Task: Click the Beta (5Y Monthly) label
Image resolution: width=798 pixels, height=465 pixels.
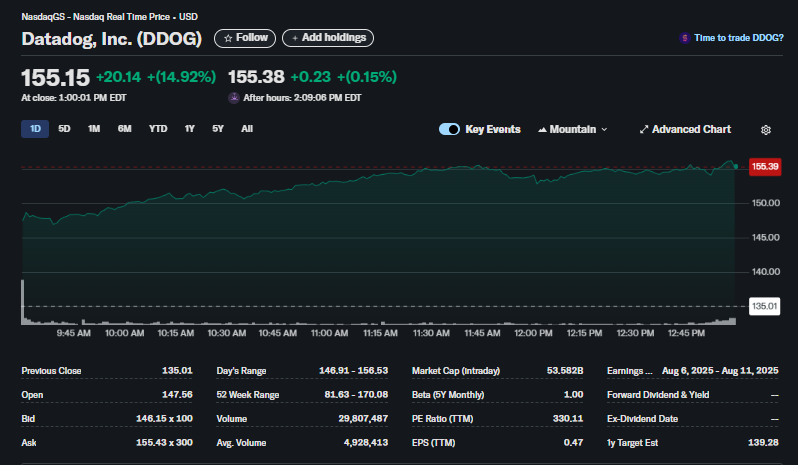Action: tap(448, 395)
